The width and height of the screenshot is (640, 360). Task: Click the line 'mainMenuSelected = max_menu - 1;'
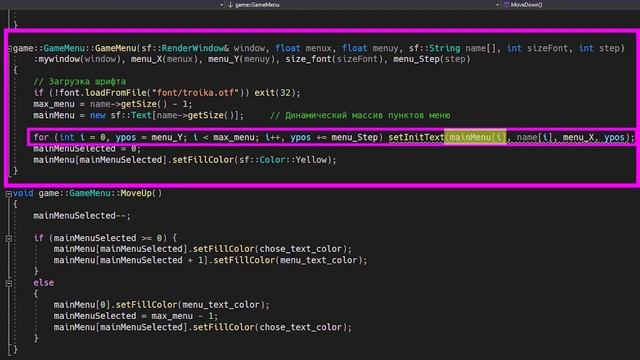(x=136, y=316)
